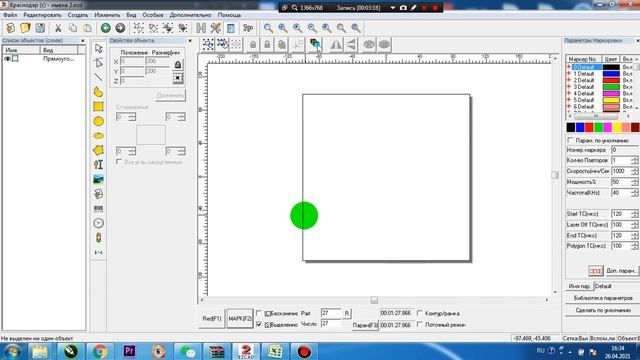Click the Парам(F3) button

[x=365, y=325]
